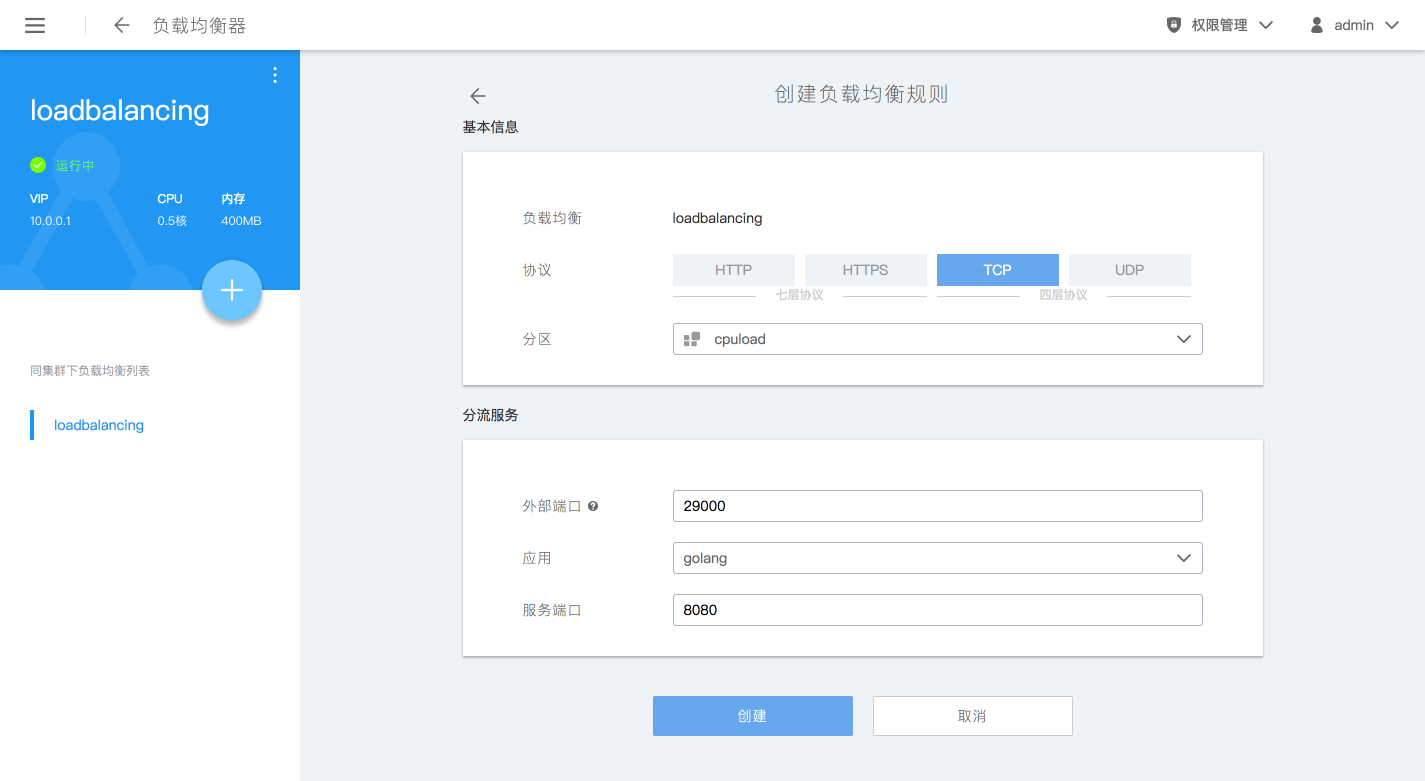Click the round plus add button
The height and width of the screenshot is (781, 1425).
231,290
